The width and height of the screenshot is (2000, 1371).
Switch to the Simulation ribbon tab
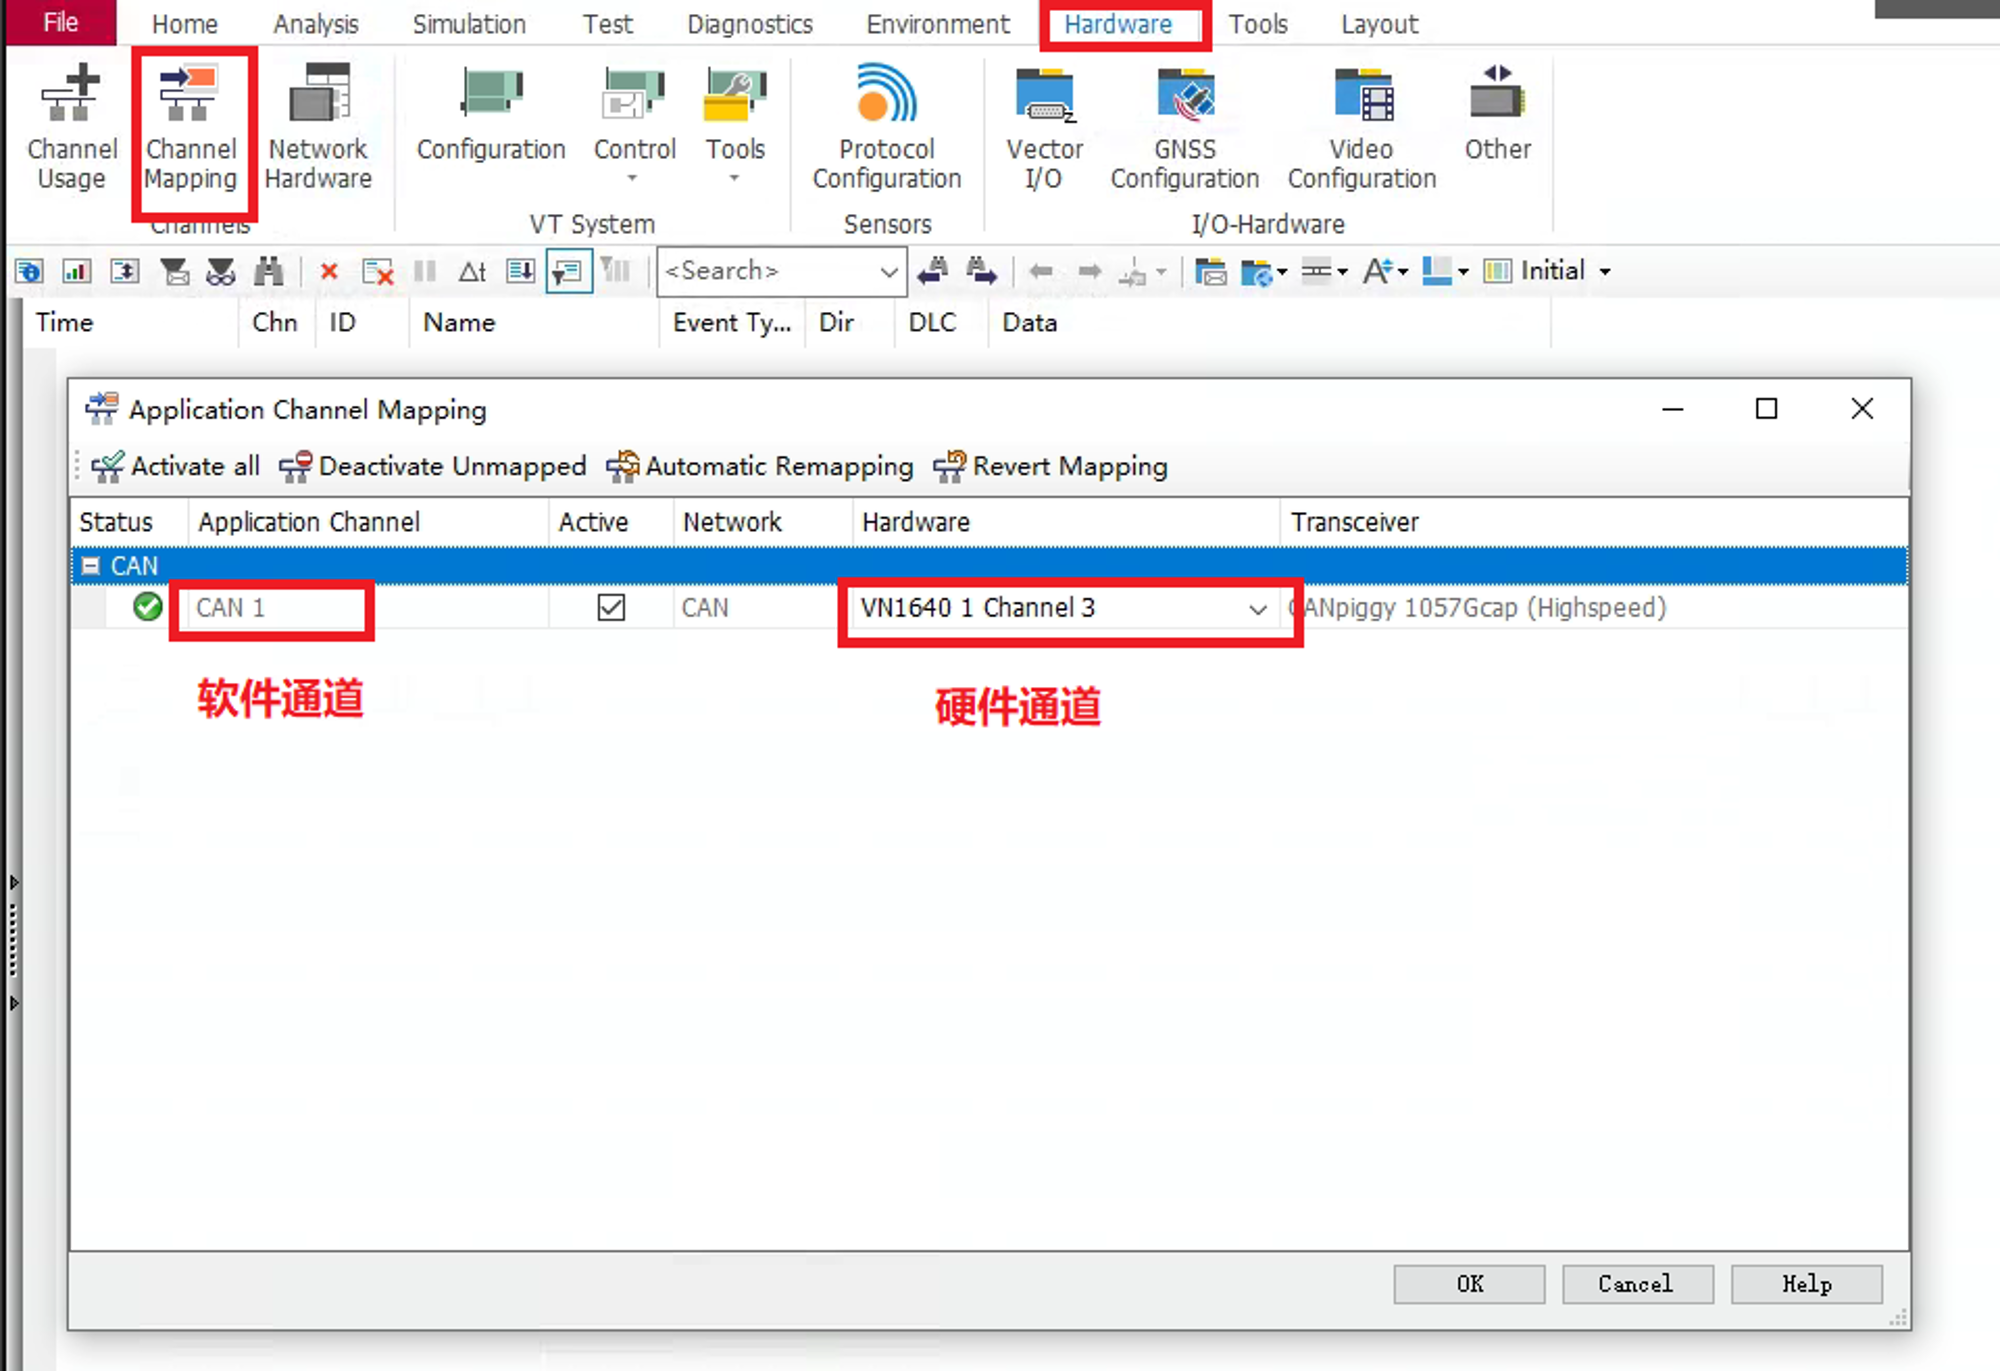coord(468,24)
